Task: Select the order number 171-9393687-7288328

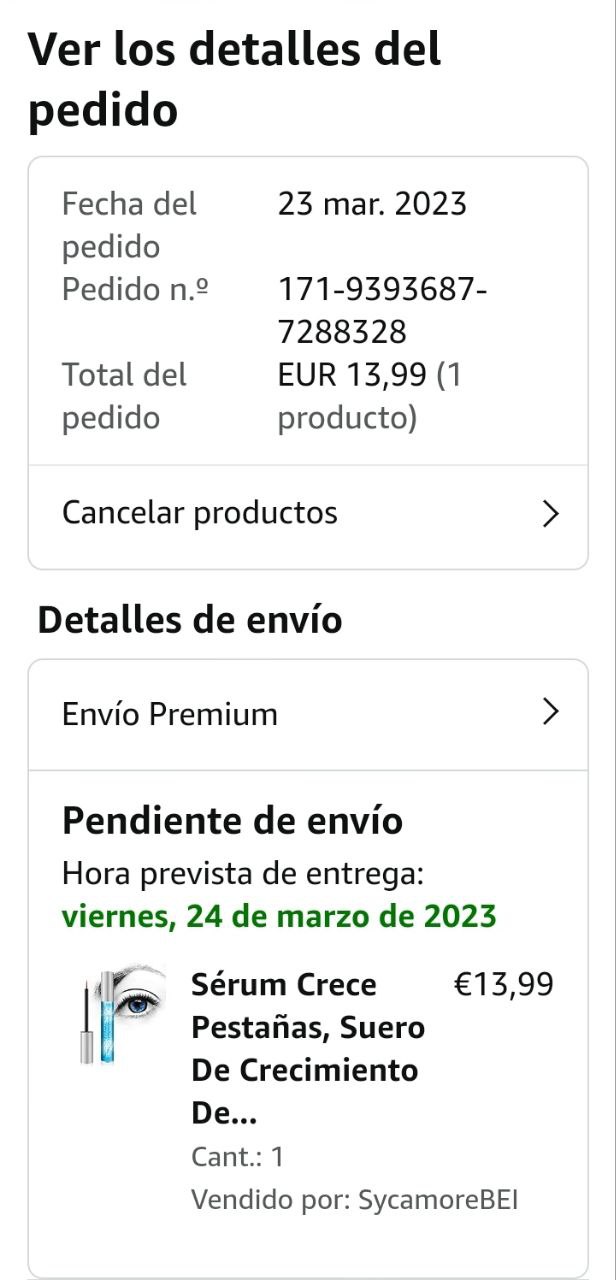Action: (x=382, y=310)
